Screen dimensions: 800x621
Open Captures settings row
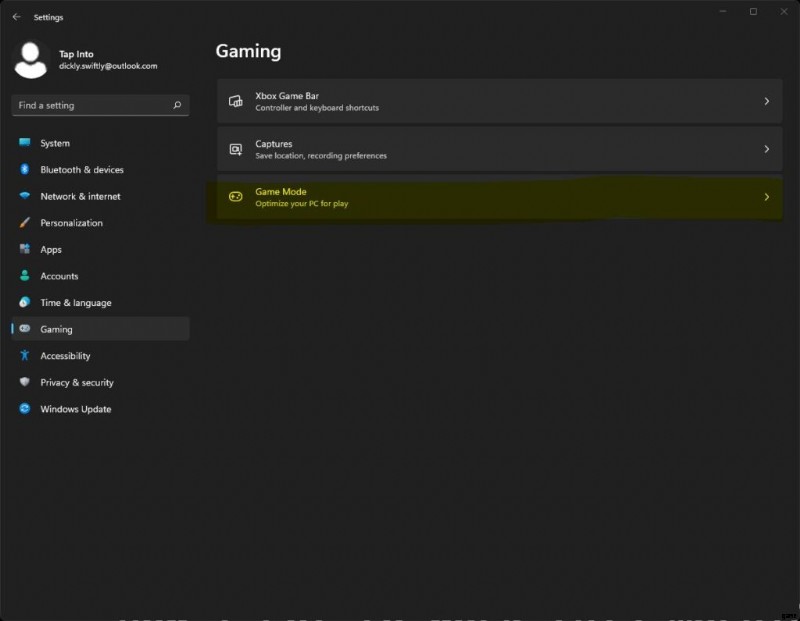(x=499, y=149)
